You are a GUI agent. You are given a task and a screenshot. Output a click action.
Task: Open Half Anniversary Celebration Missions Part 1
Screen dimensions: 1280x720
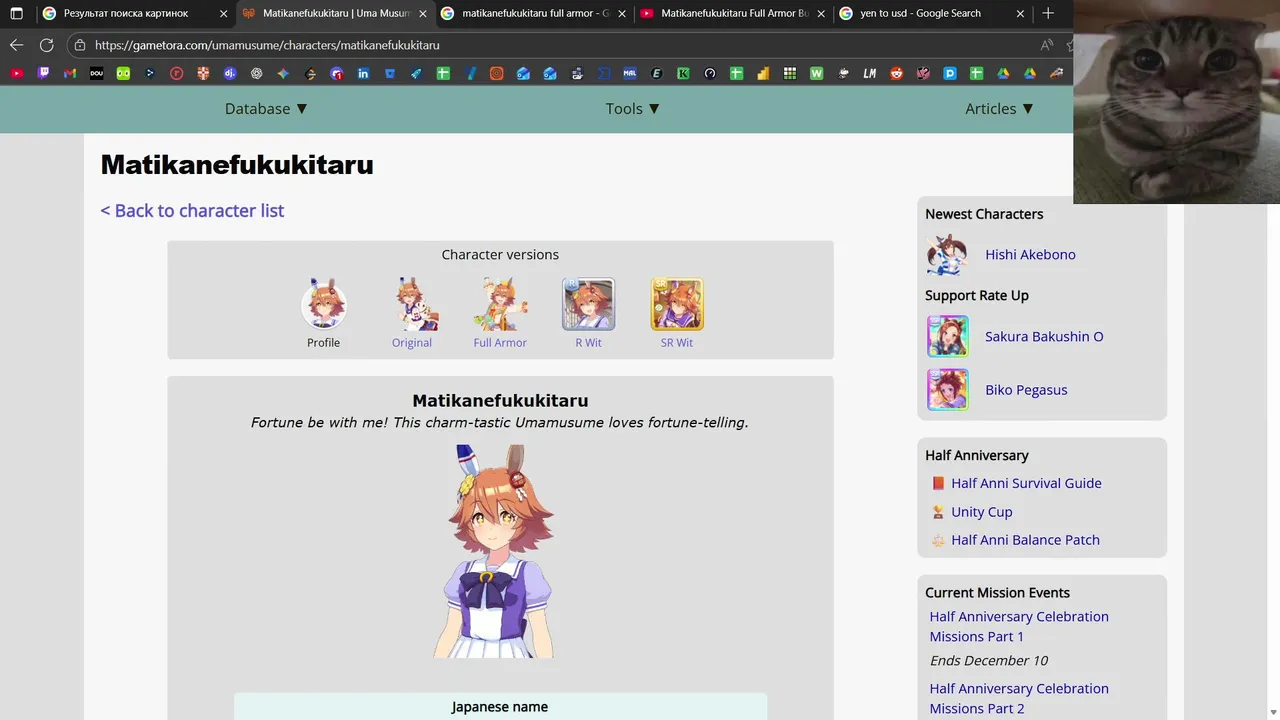pos(1019,626)
